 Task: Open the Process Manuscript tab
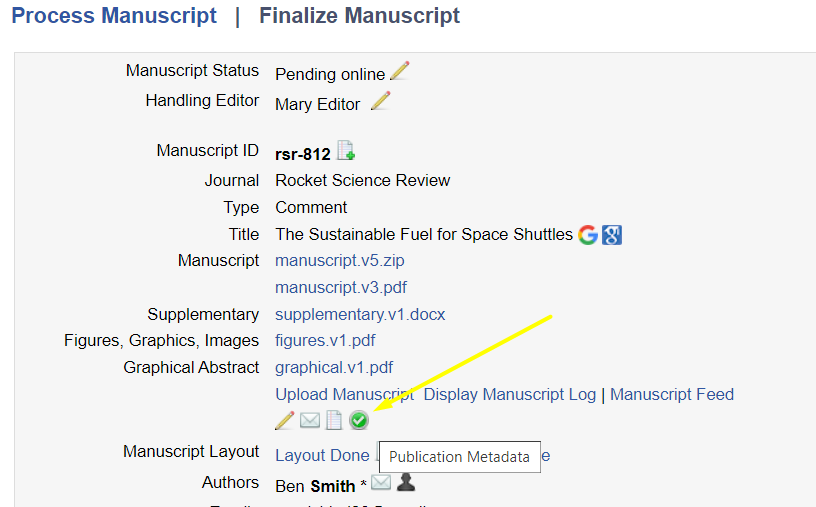click(114, 16)
